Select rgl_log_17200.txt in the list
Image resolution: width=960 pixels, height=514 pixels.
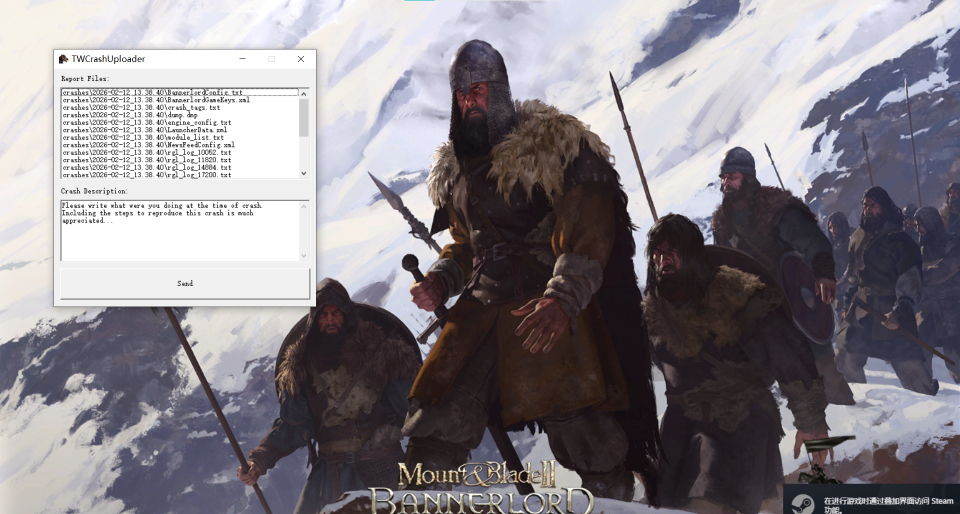point(146,175)
